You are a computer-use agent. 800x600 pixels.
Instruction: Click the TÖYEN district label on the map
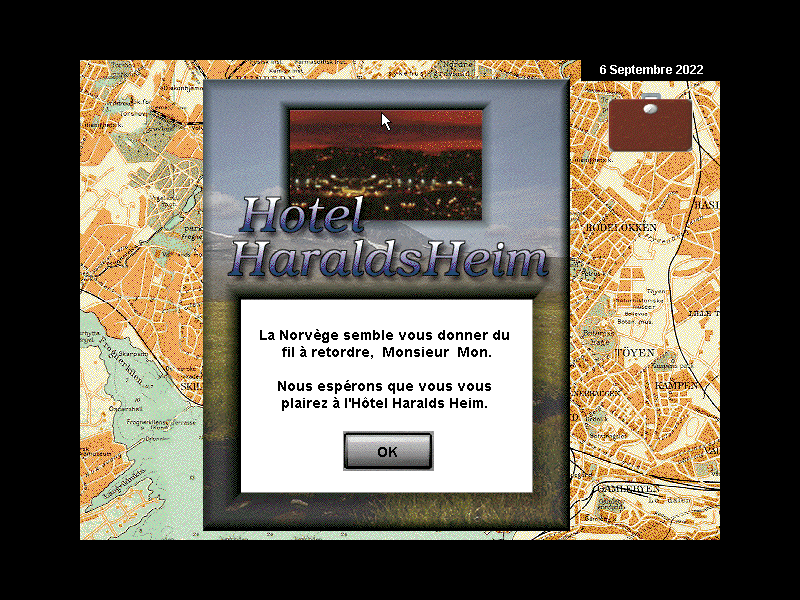point(635,353)
